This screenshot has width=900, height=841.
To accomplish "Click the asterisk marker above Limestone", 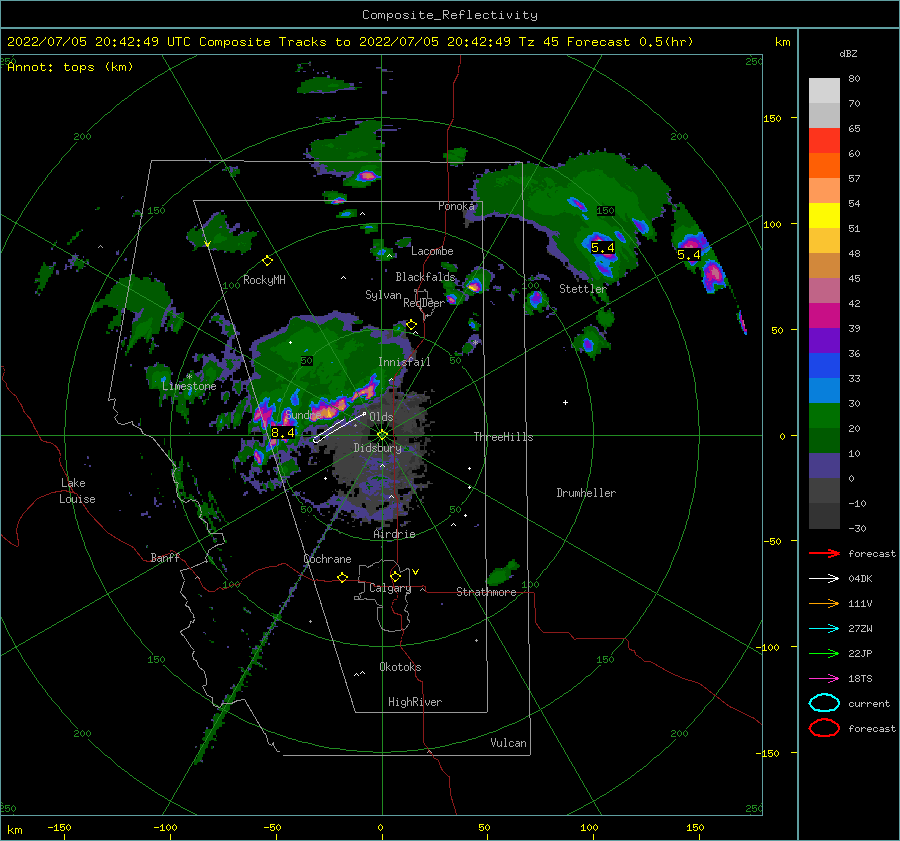I will click(189, 377).
